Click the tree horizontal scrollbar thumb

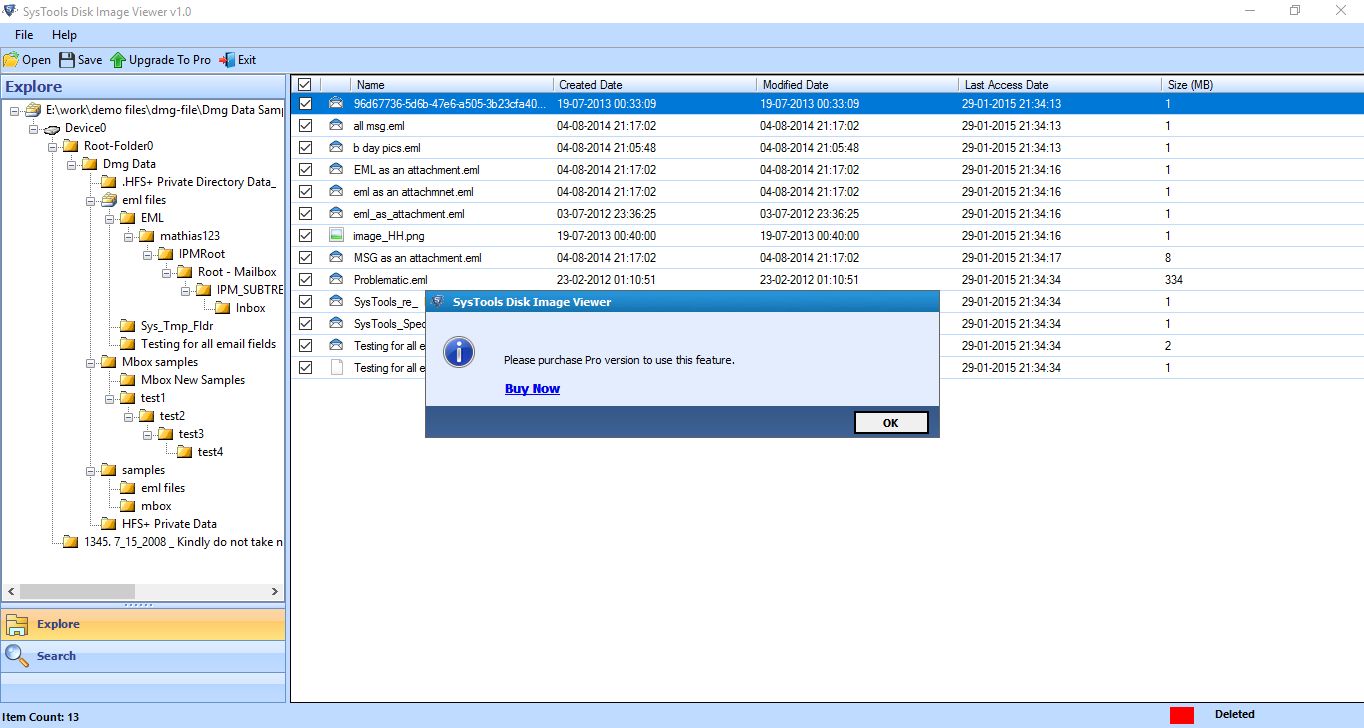[75, 592]
